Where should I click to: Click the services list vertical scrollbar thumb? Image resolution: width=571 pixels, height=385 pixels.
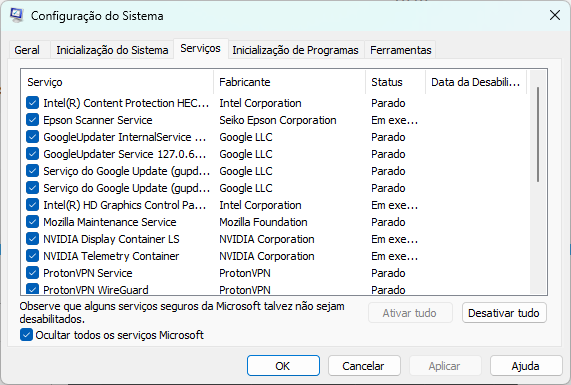click(x=537, y=134)
